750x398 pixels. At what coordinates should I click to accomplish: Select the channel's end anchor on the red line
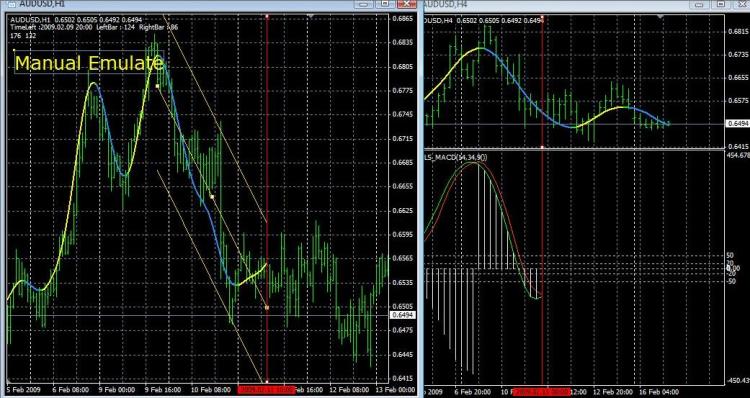[x=267, y=308]
